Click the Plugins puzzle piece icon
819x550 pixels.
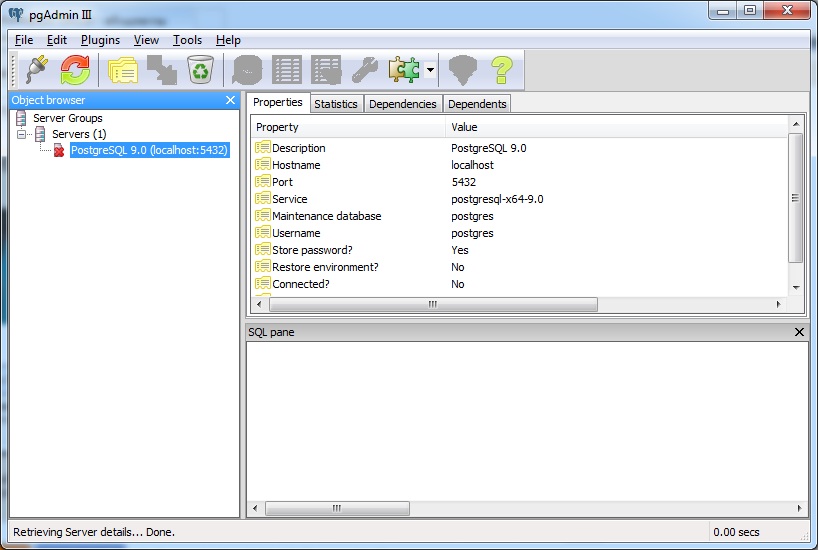point(404,69)
